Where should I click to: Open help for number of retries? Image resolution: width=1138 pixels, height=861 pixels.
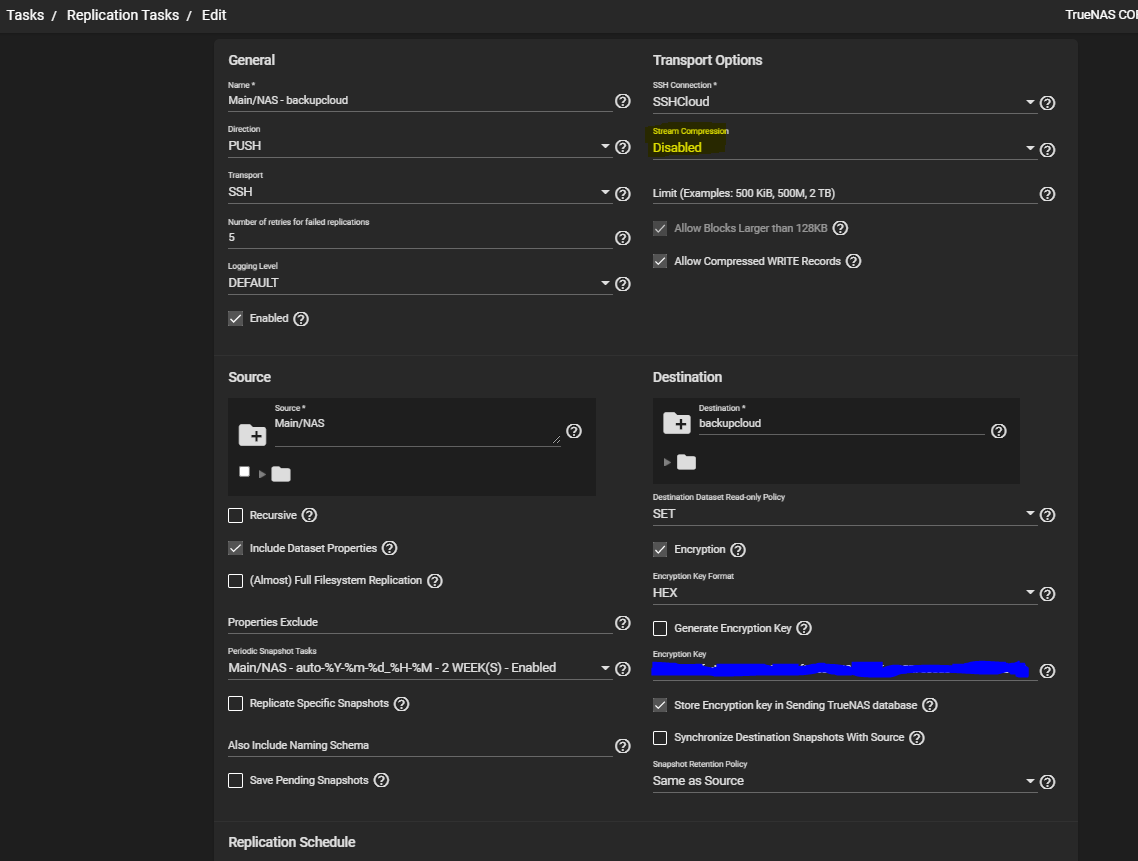[x=623, y=238]
